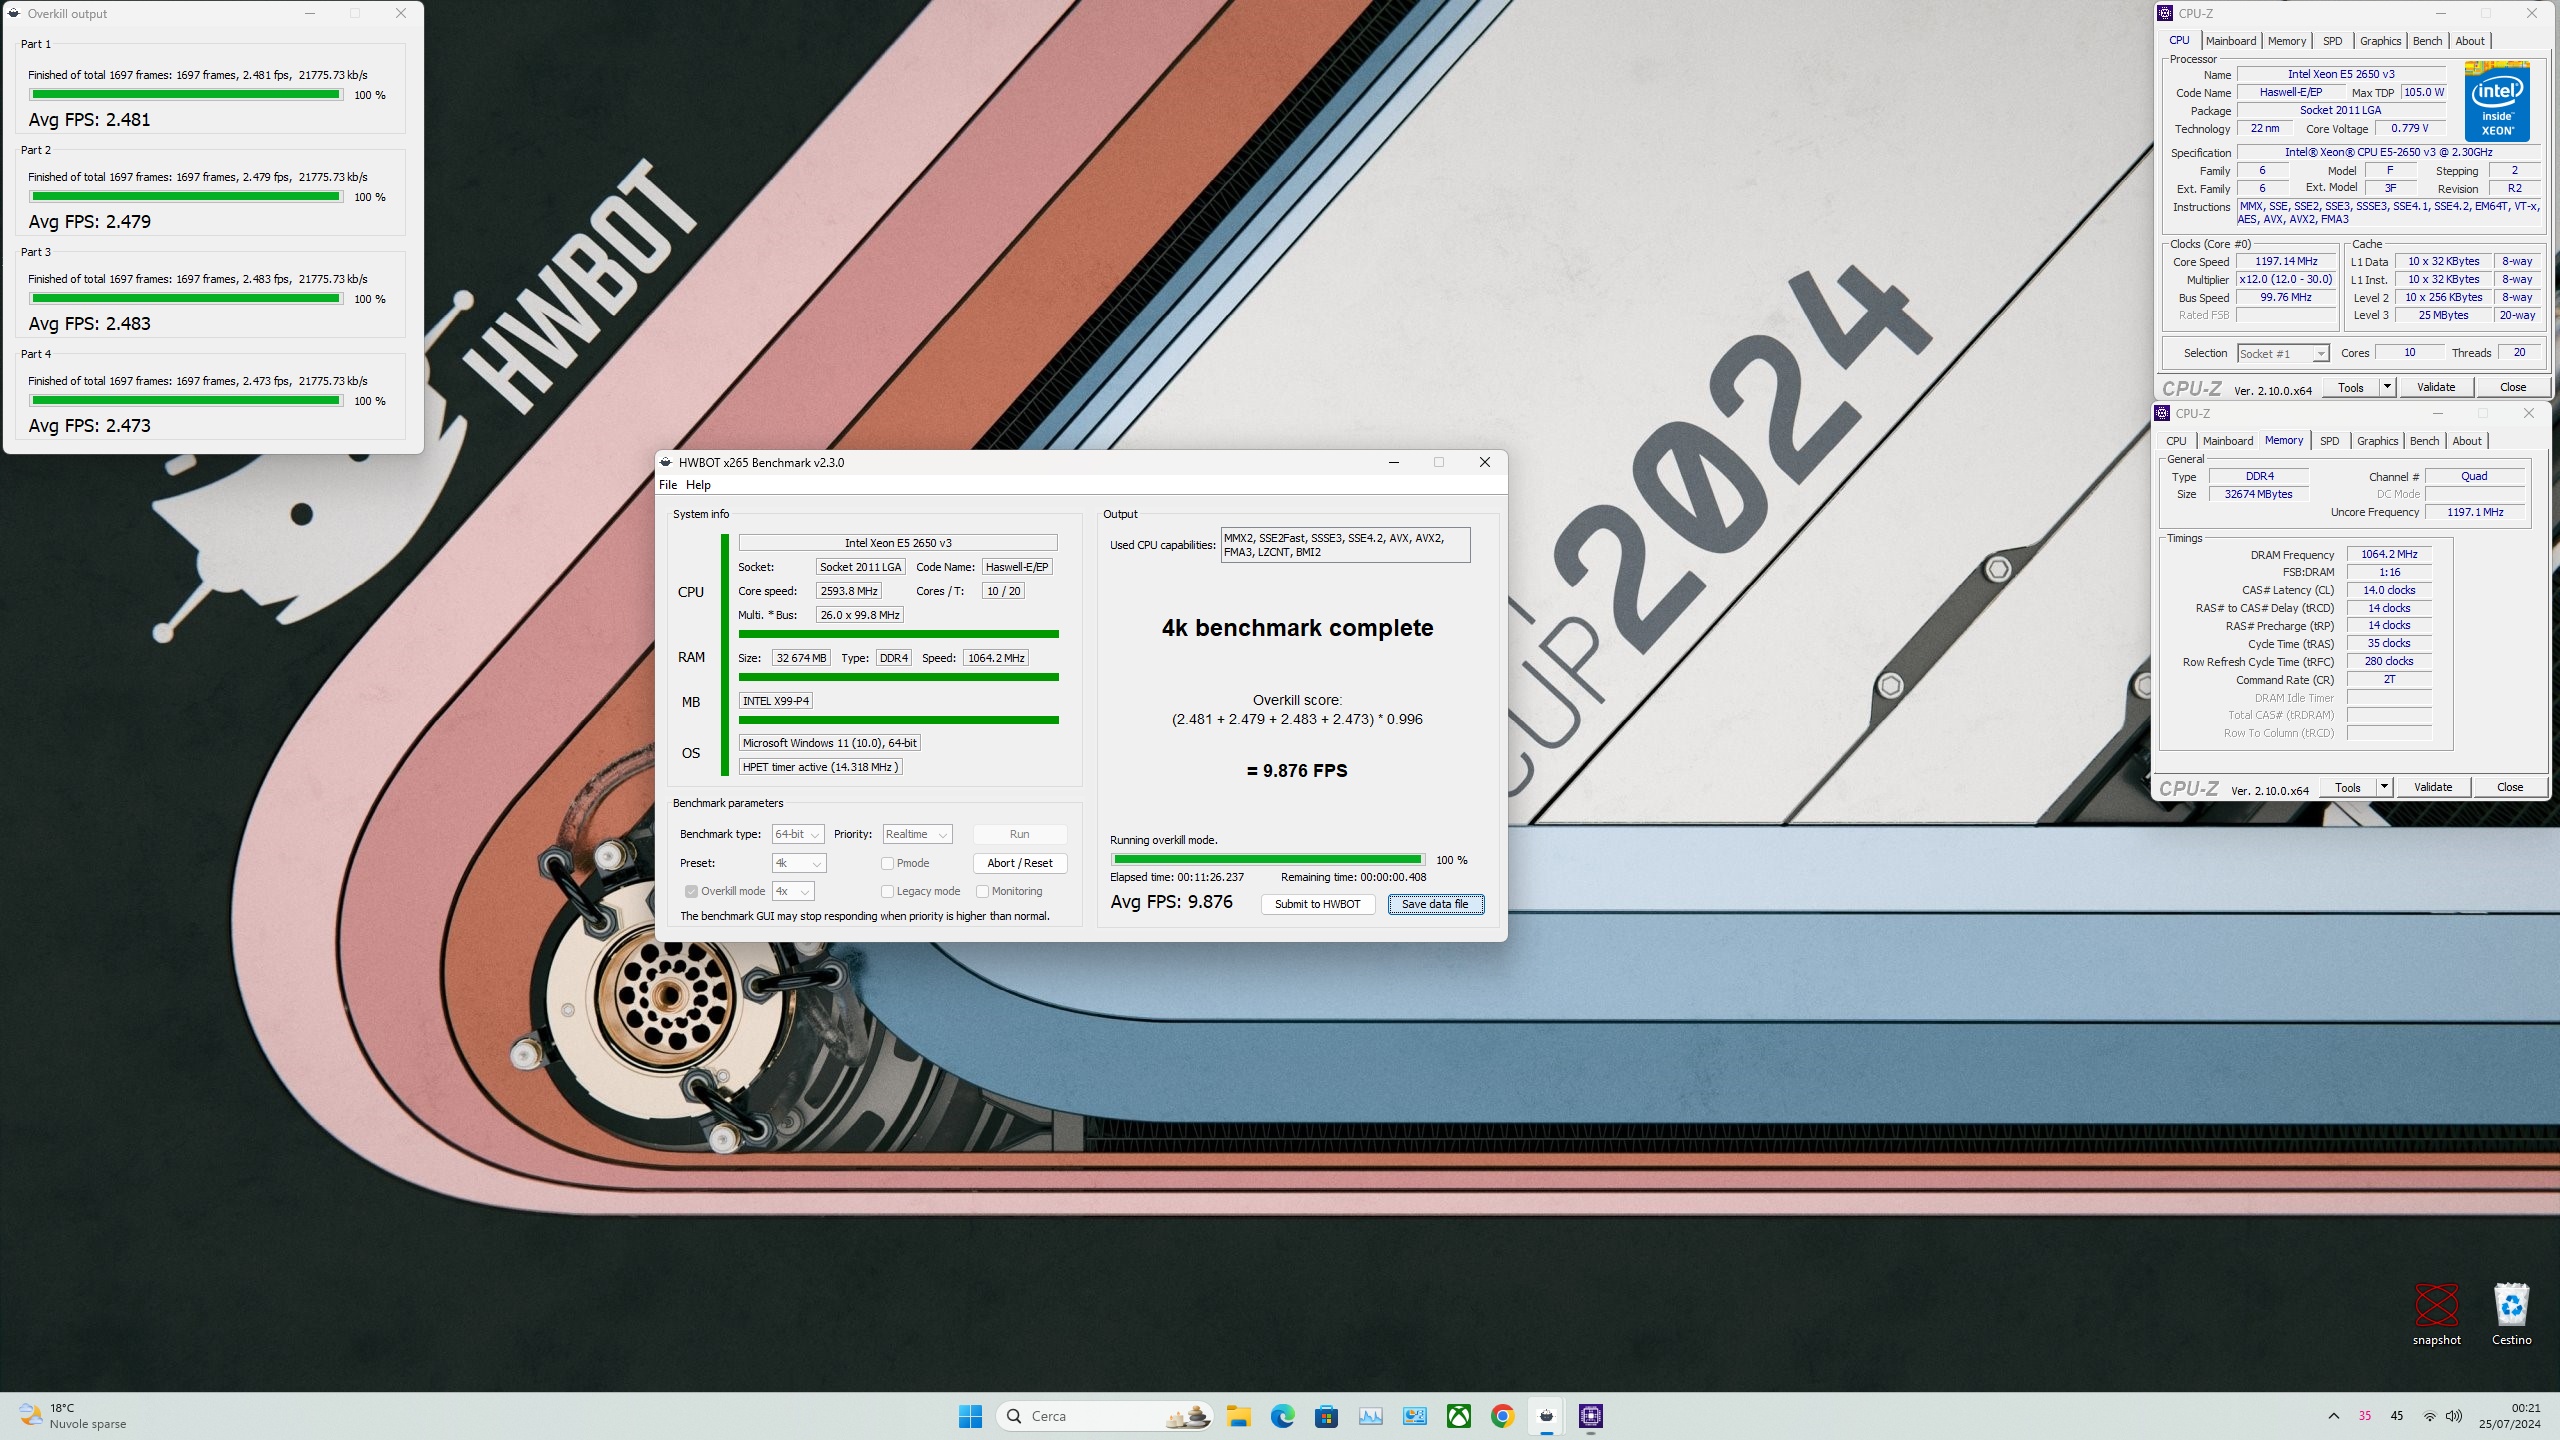The height and width of the screenshot is (1440, 2560).
Task: Click the DRAM Frequency 1064.2 MHz value
Action: coord(2389,554)
